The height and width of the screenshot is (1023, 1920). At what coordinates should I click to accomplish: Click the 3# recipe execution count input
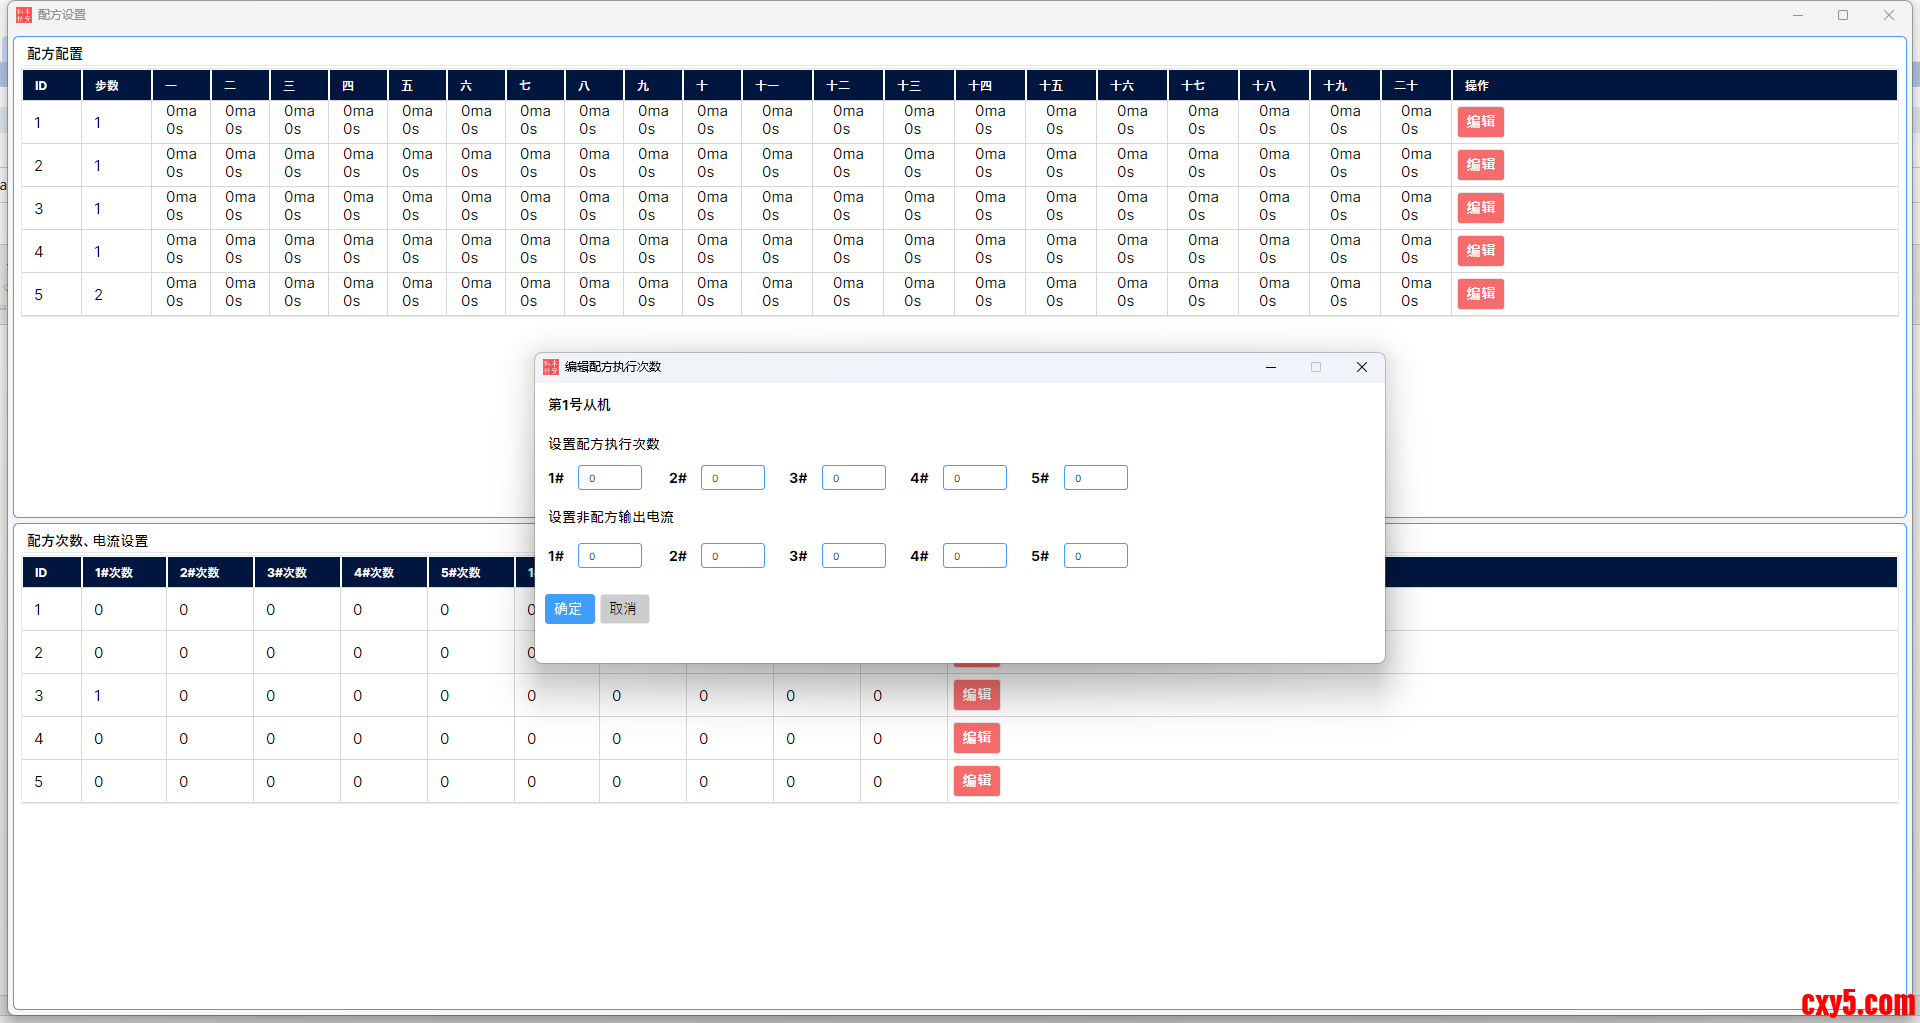[853, 478]
